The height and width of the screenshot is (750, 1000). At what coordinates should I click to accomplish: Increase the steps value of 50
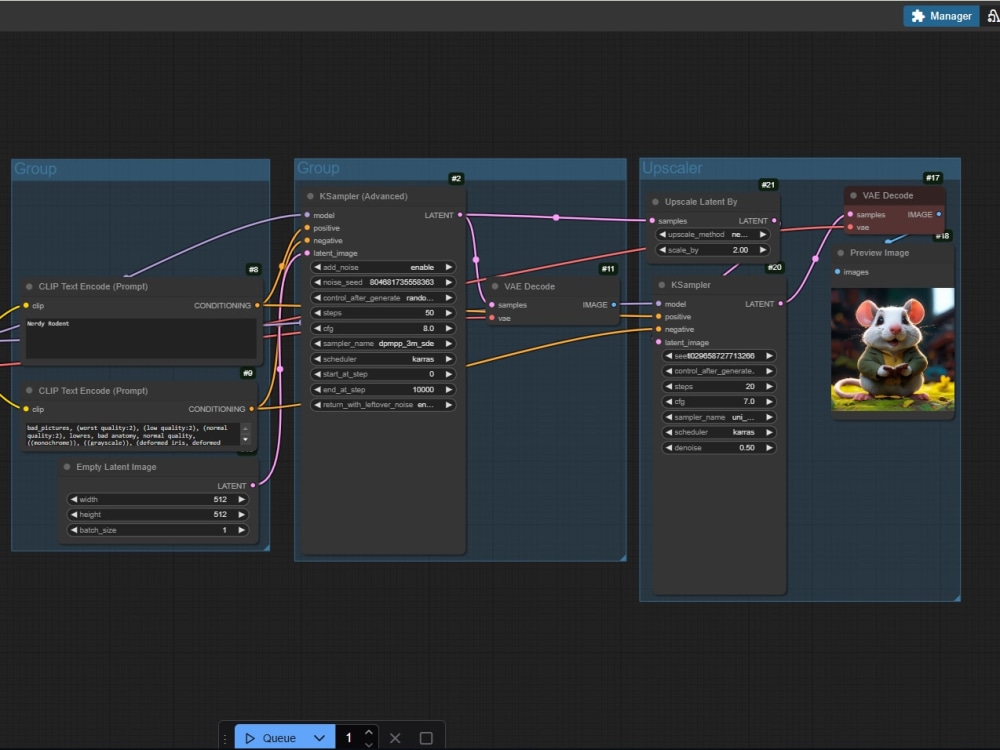point(448,313)
